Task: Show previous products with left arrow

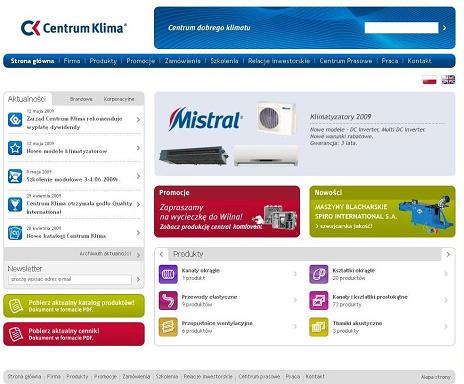Action: pos(161,254)
